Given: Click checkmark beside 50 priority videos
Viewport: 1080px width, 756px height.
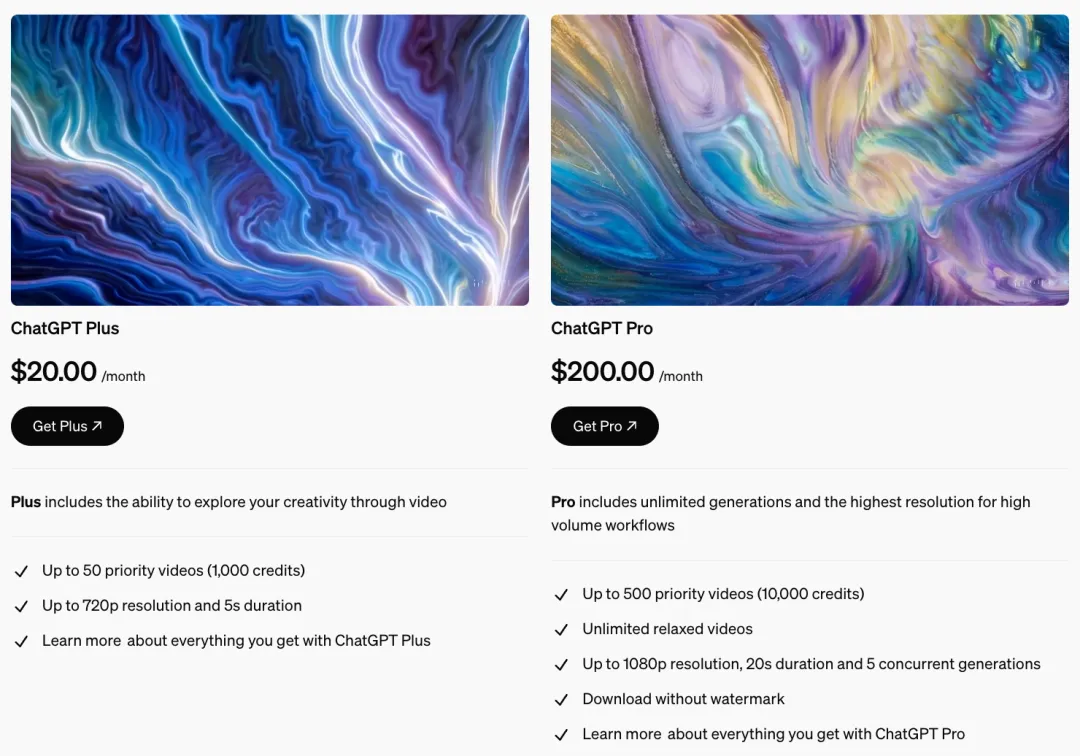Looking at the screenshot, I should pos(21,571).
